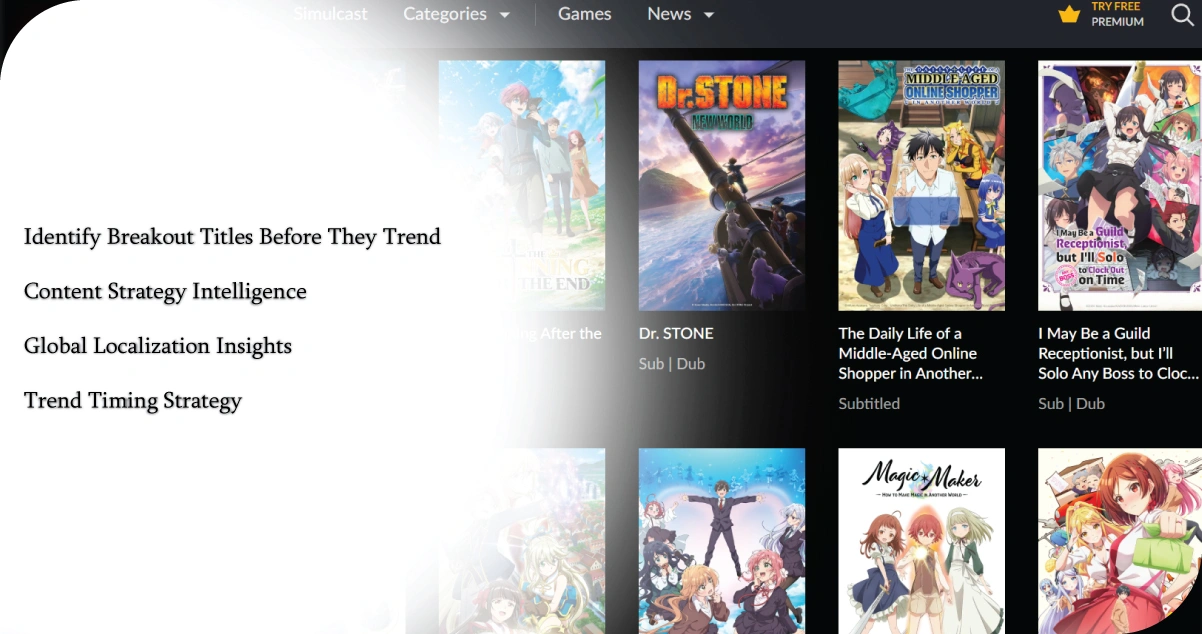
Task: Select Content Strategy Intelligence text
Action: [165, 292]
